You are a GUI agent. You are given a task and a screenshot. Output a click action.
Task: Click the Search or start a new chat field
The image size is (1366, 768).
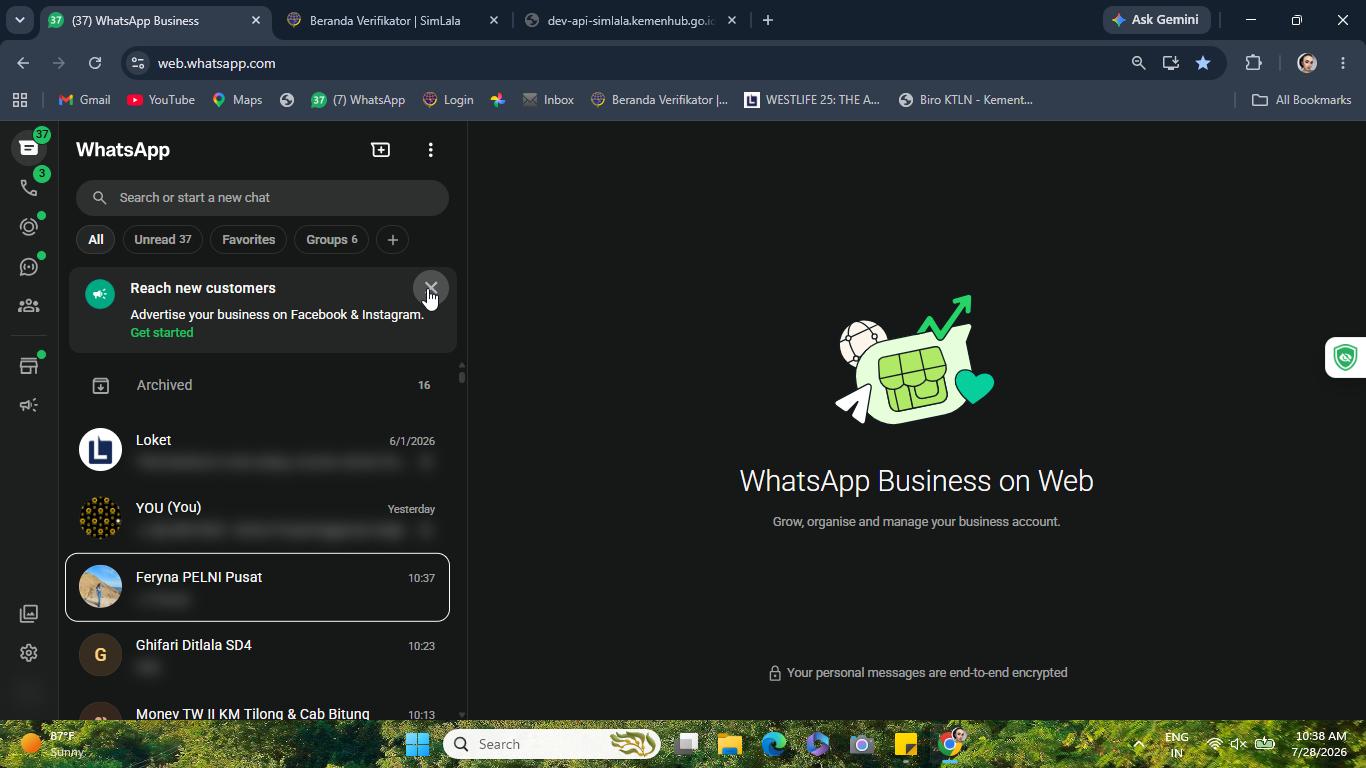(262, 198)
